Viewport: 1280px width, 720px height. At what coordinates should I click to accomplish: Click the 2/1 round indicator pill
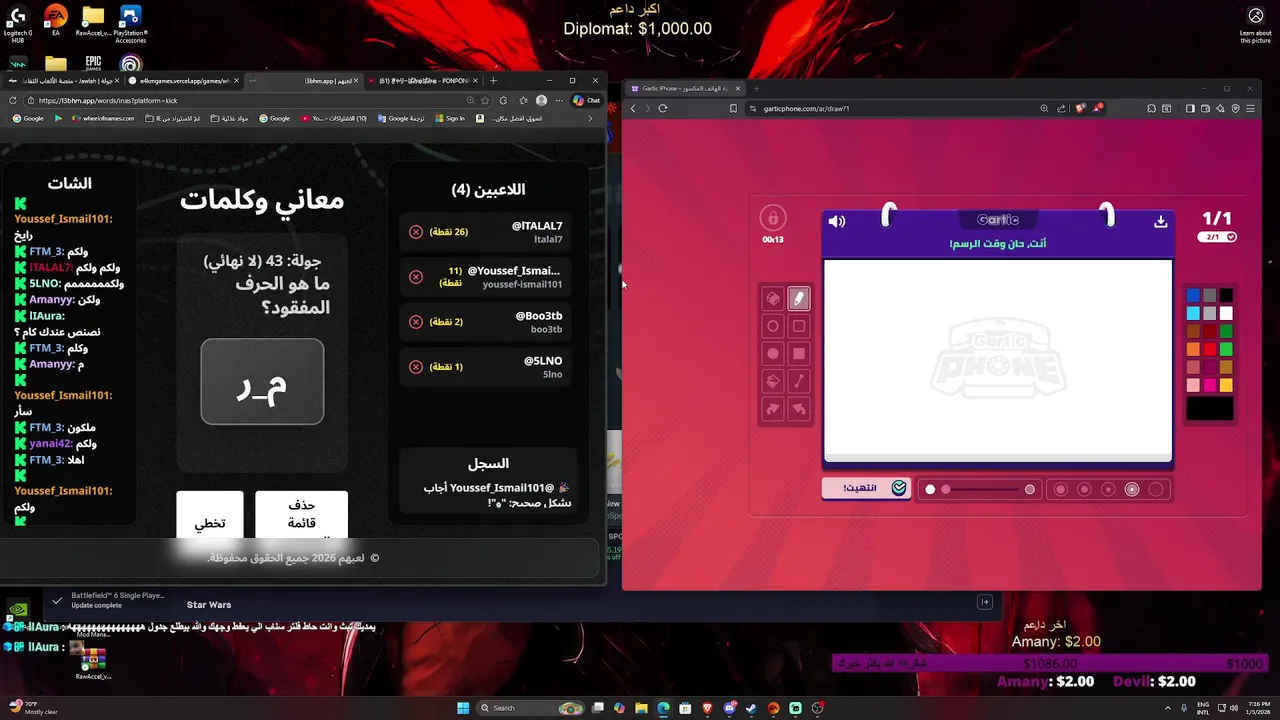click(x=1217, y=237)
